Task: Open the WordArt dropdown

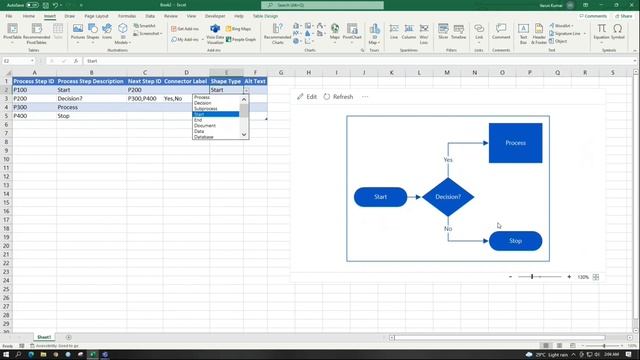Action: point(561,26)
